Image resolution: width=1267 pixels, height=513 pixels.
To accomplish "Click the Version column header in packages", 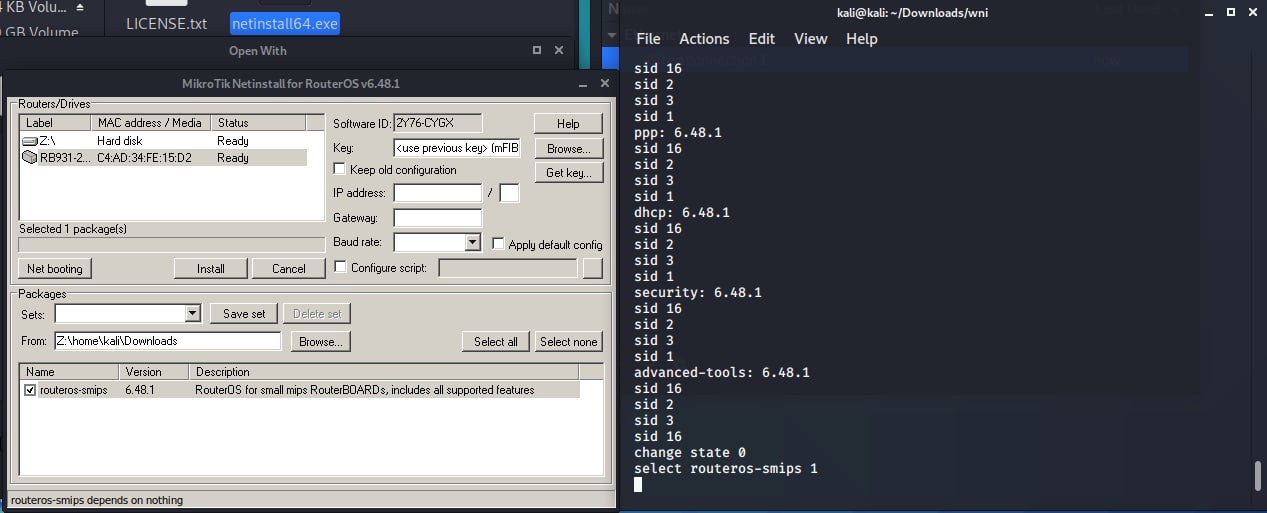I will pyautogui.click(x=155, y=372).
